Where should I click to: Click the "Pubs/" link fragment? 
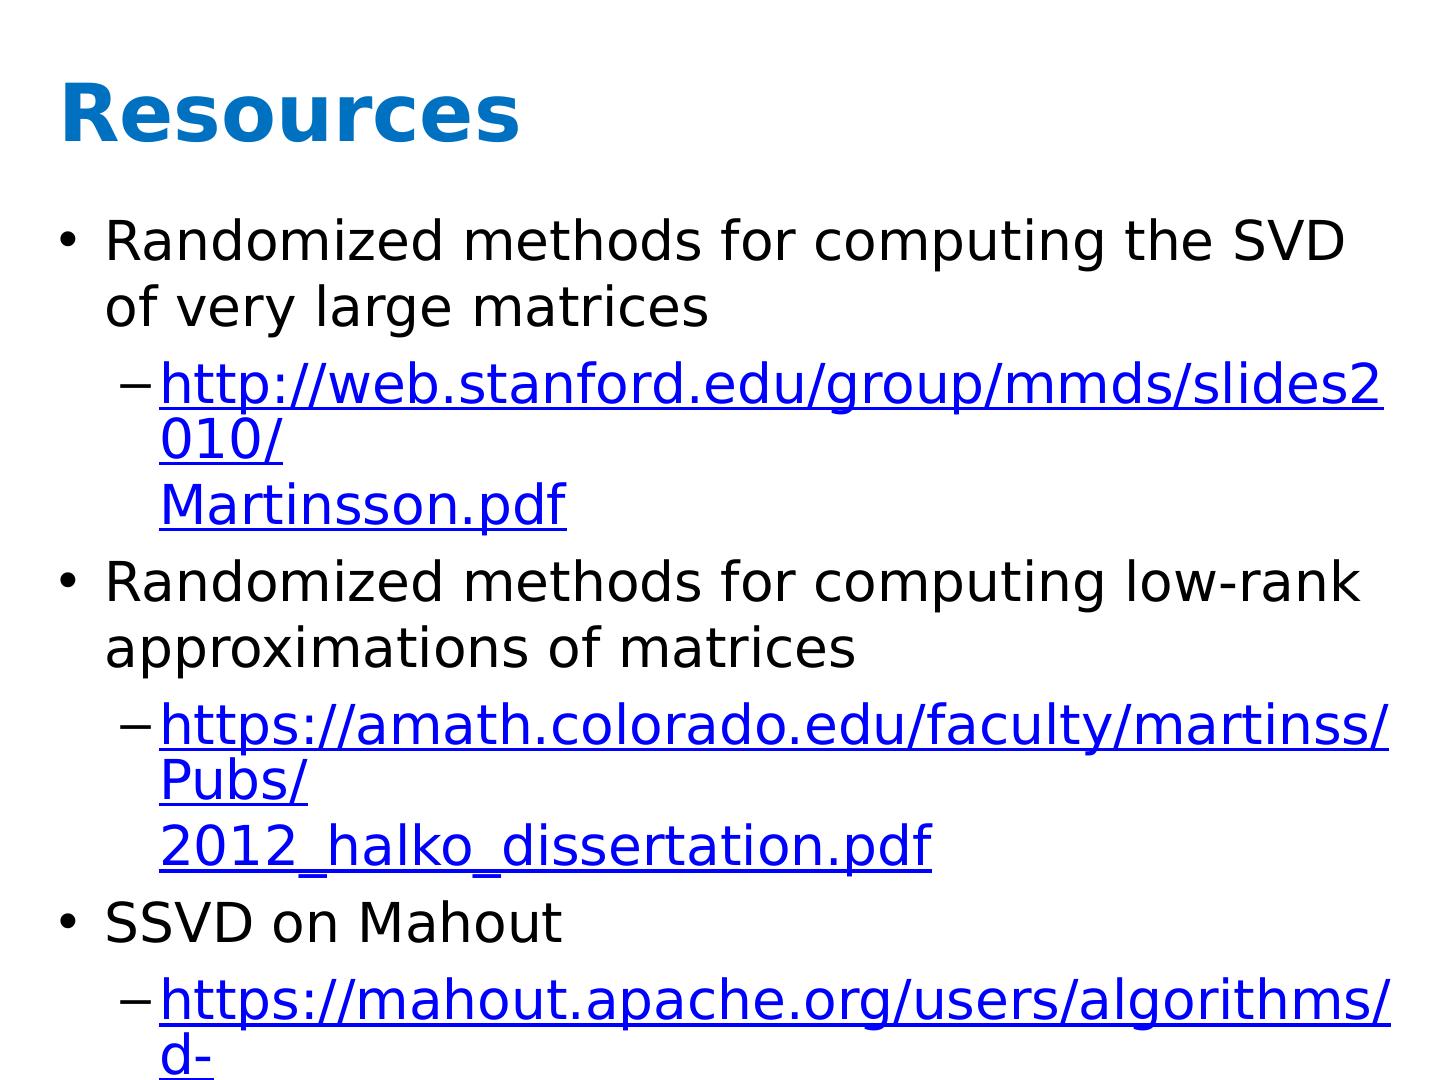click(x=233, y=782)
